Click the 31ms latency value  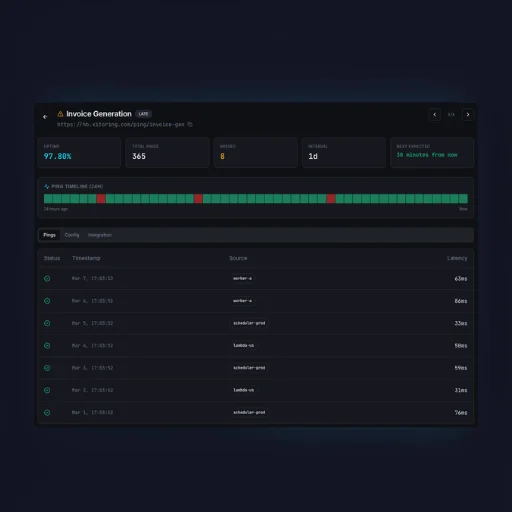461,390
